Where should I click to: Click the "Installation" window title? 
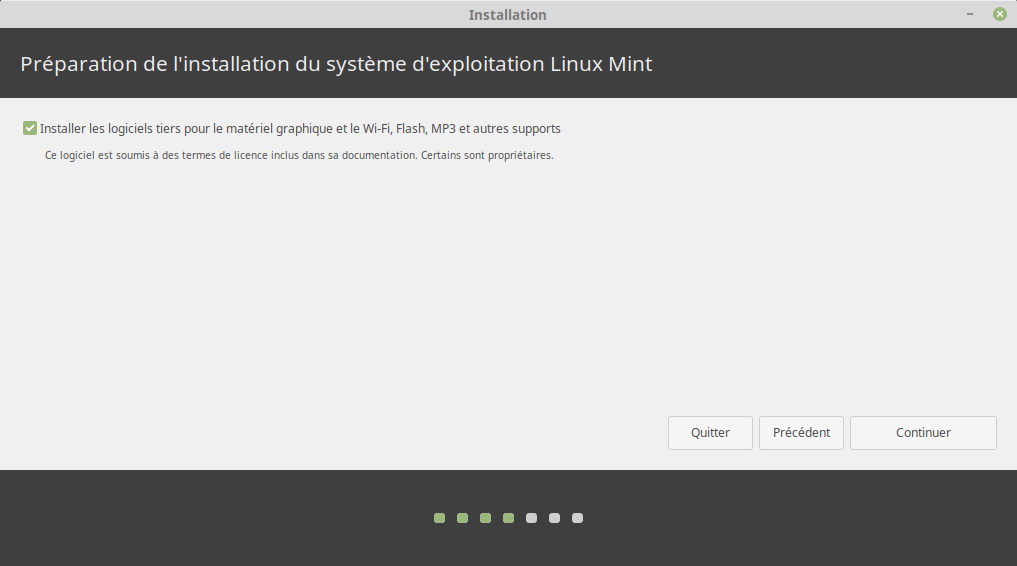(x=507, y=15)
